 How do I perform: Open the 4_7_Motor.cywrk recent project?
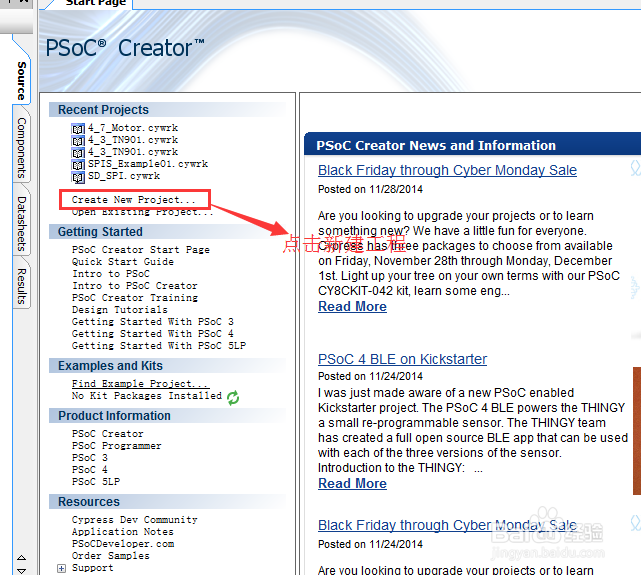[x=133, y=128]
